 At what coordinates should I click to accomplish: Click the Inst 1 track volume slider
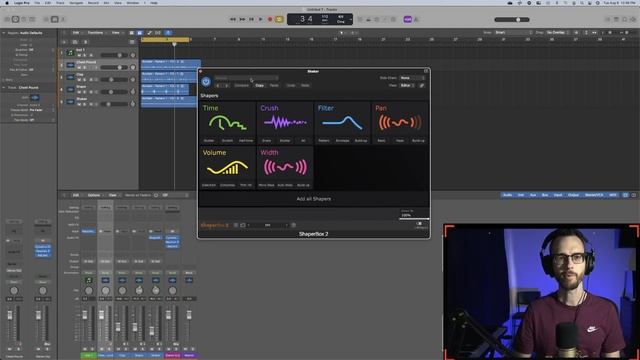point(114,55)
